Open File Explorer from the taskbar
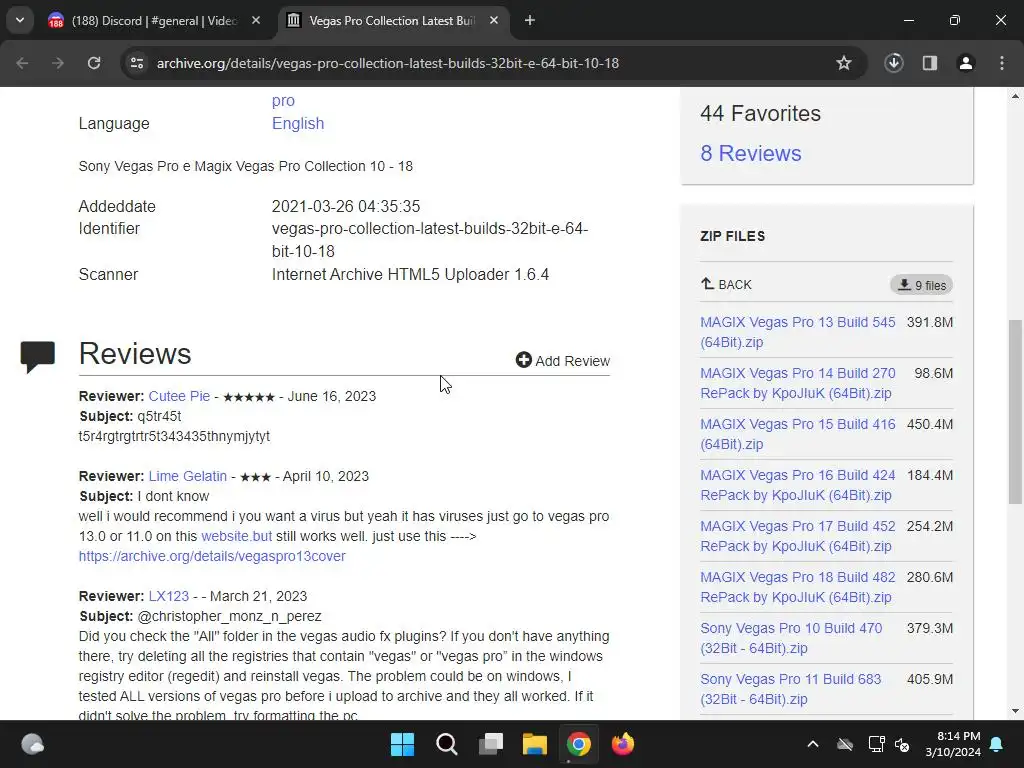The height and width of the screenshot is (768, 1024). coord(534,744)
